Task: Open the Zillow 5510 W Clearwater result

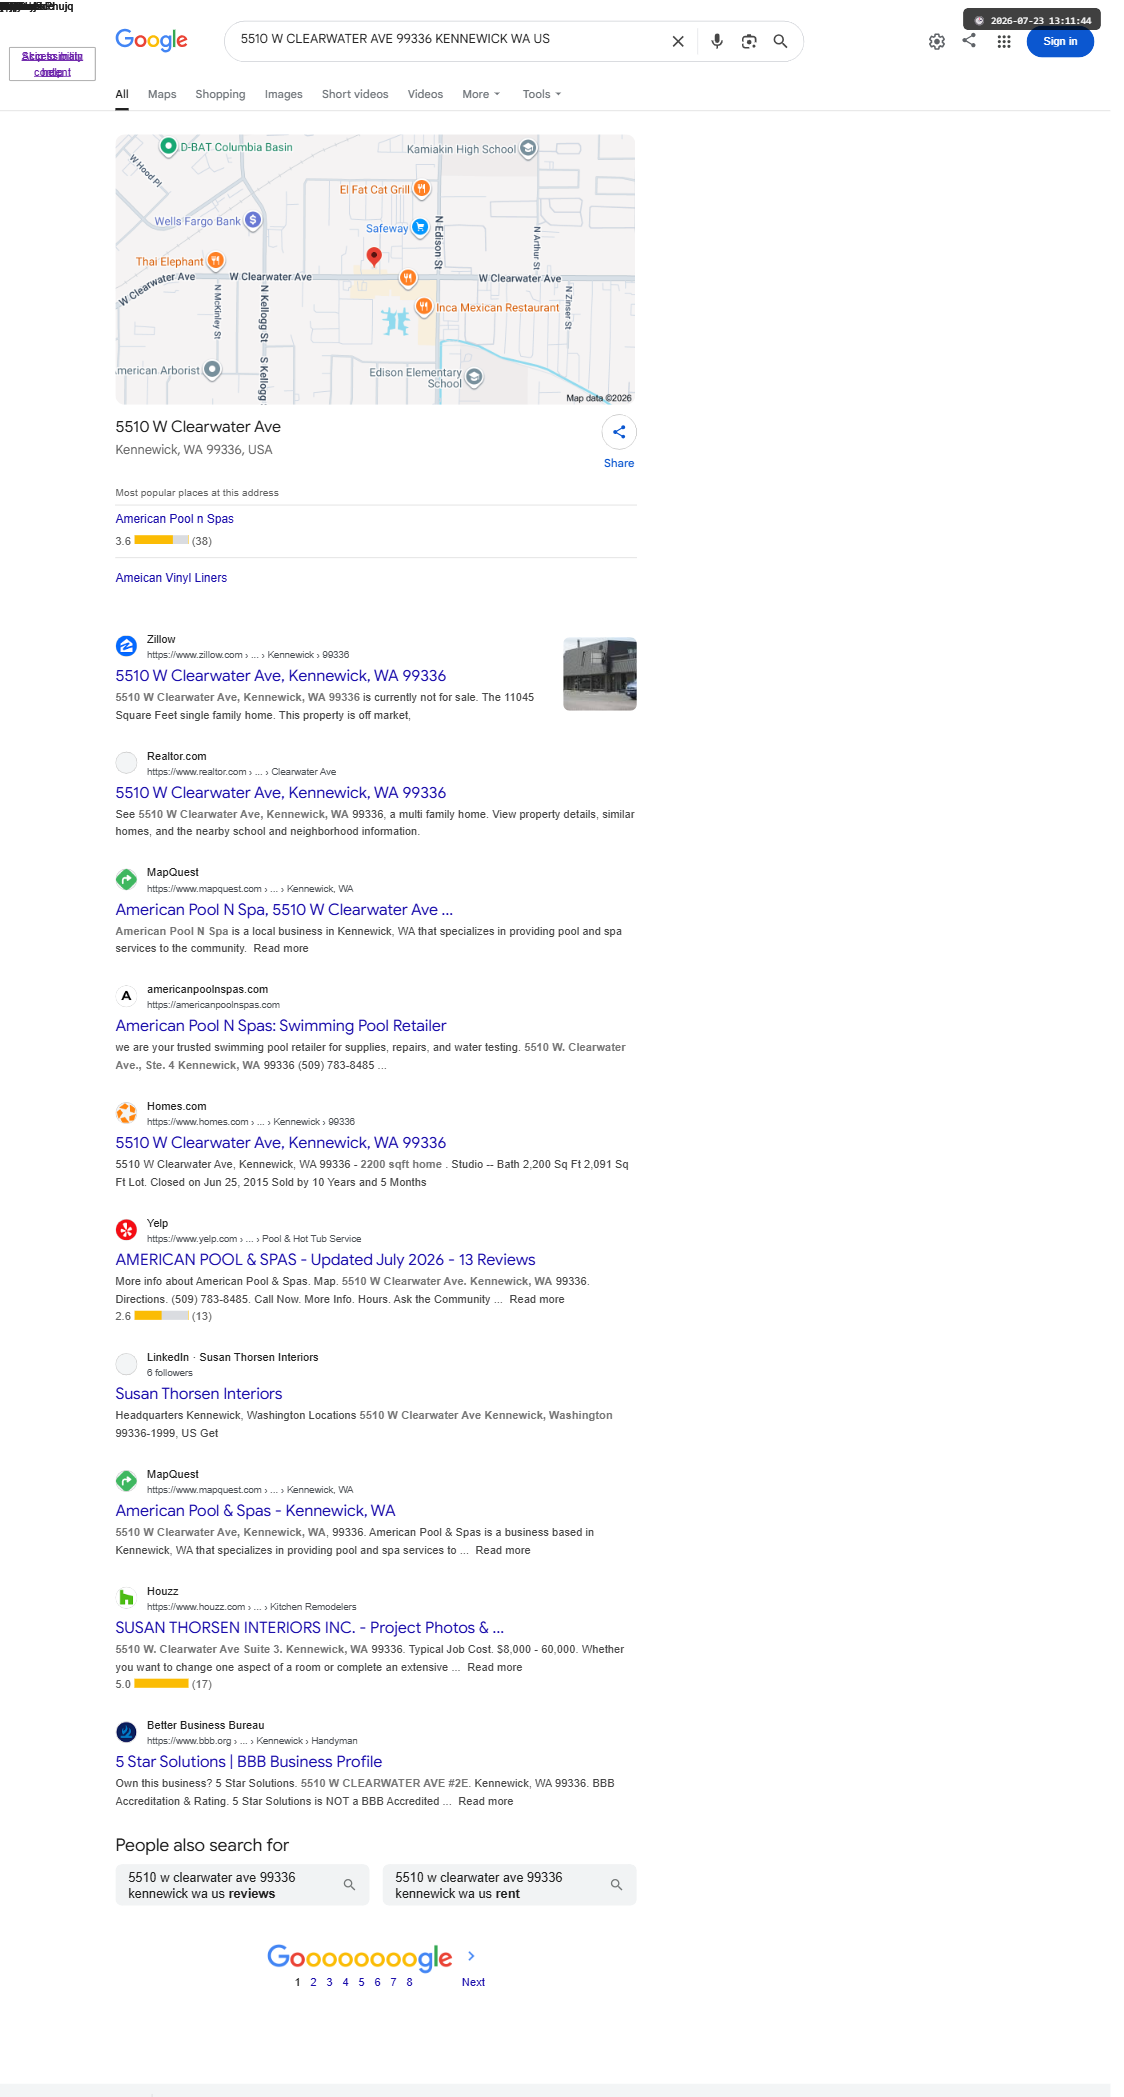Action: [x=281, y=676]
